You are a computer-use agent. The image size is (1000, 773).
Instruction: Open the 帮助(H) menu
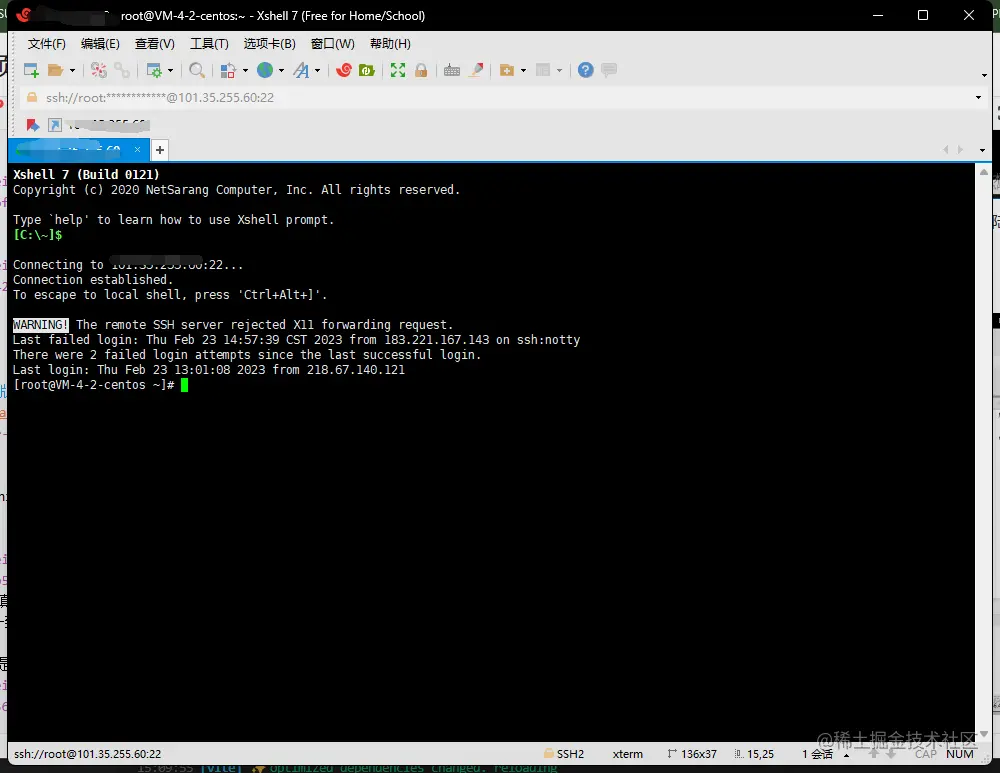pos(390,43)
